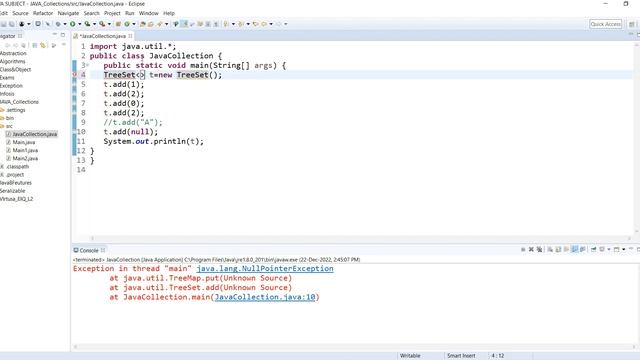Close the JavaCollection.java editor tab
Viewport: 640px width, 360px height.
[x=131, y=36]
